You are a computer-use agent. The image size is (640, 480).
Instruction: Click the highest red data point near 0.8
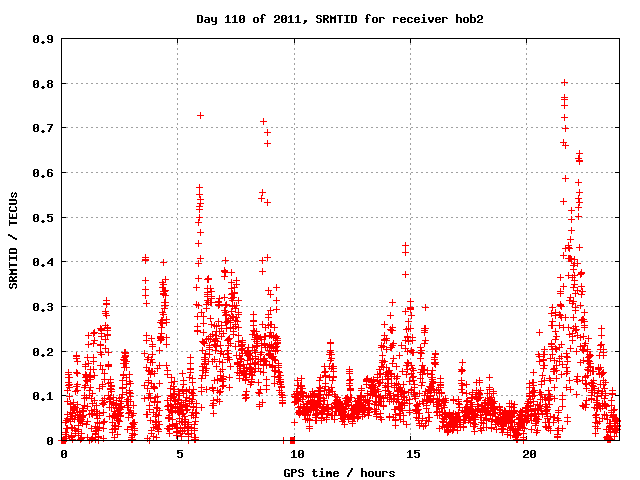pyautogui.click(x=565, y=83)
